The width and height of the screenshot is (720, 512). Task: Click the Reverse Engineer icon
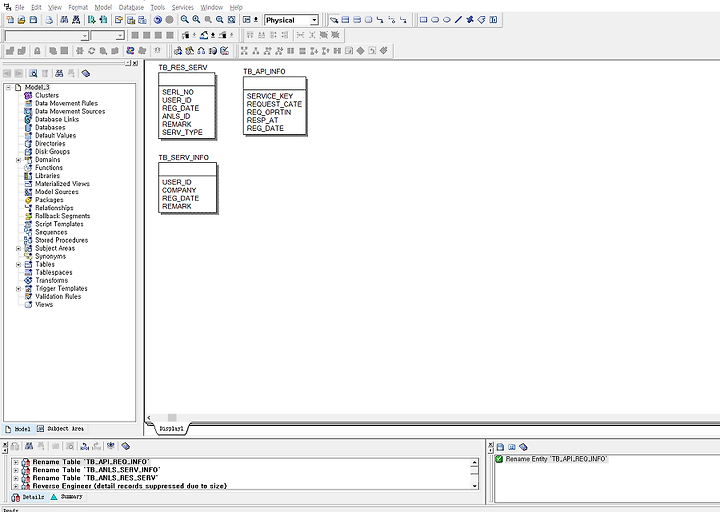(x=103, y=20)
